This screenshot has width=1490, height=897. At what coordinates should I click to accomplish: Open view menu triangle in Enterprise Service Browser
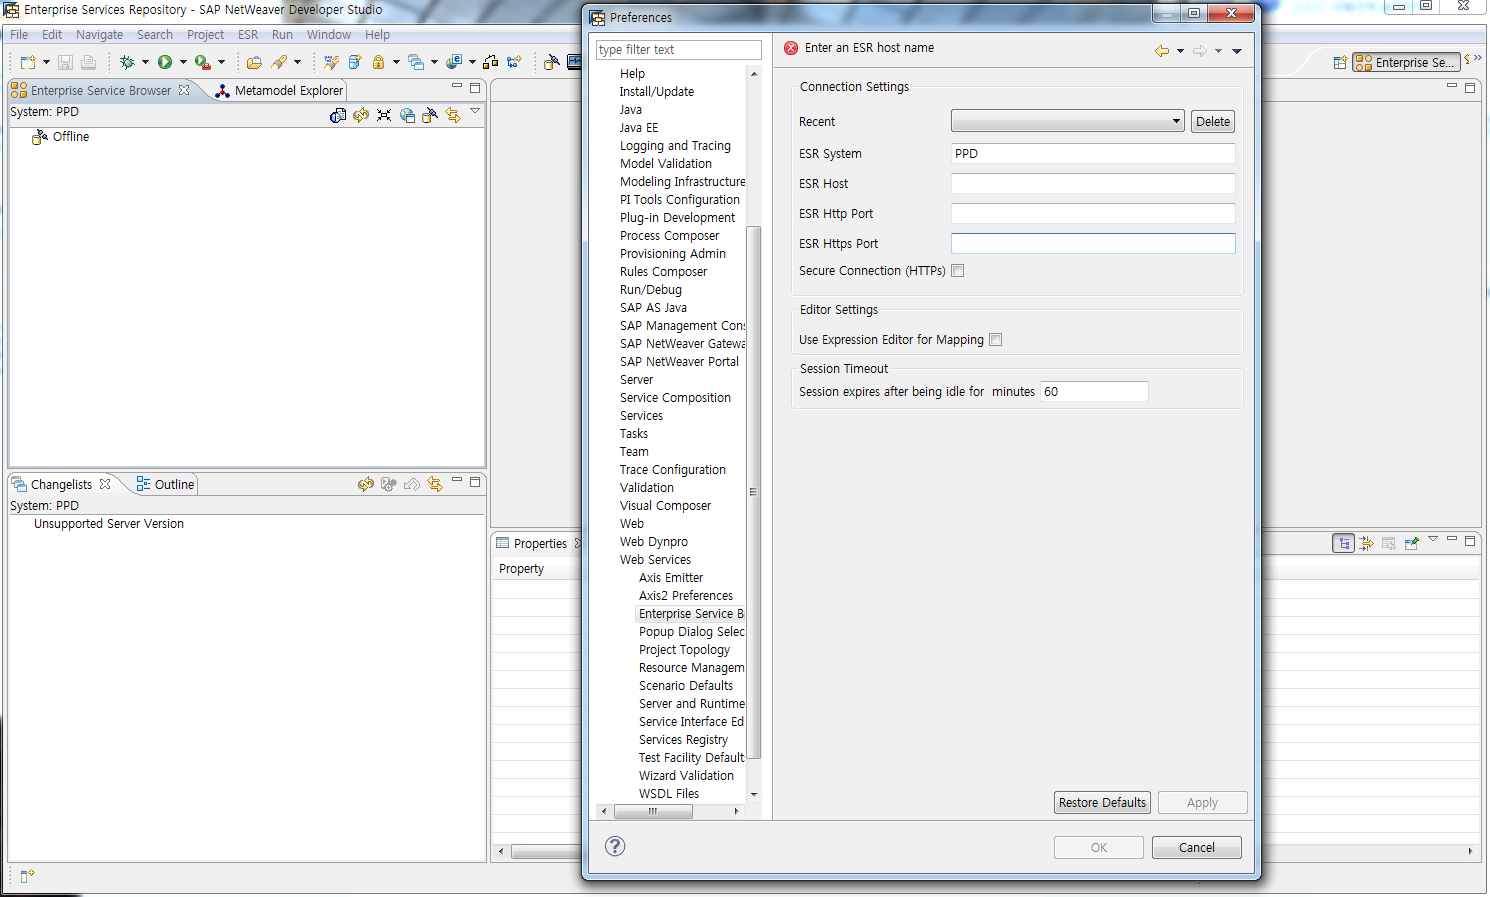tap(475, 111)
